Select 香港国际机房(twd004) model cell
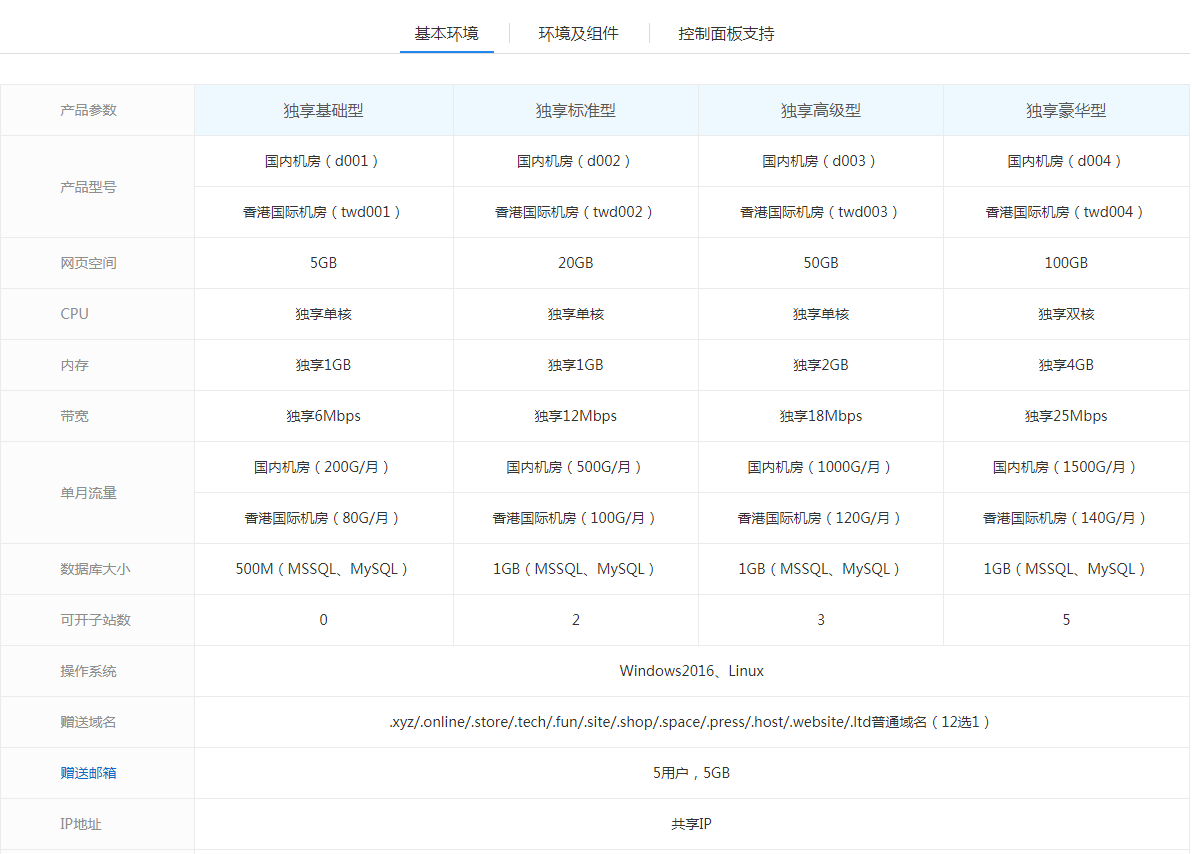The image size is (1192, 854). point(1065,212)
